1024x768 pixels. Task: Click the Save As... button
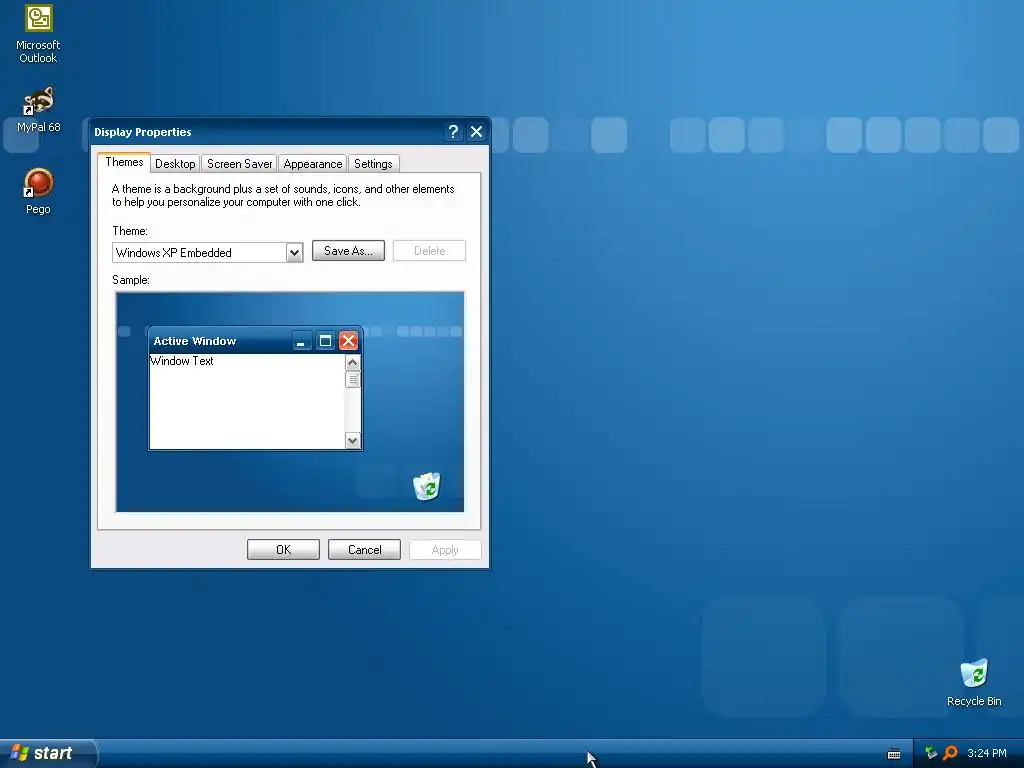[348, 251]
